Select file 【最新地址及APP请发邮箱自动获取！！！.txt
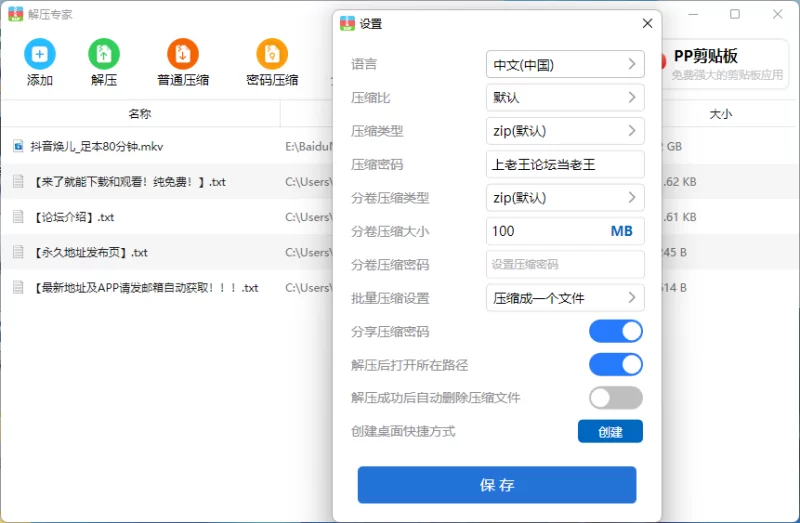This screenshot has height=523, width=800. tap(144, 288)
